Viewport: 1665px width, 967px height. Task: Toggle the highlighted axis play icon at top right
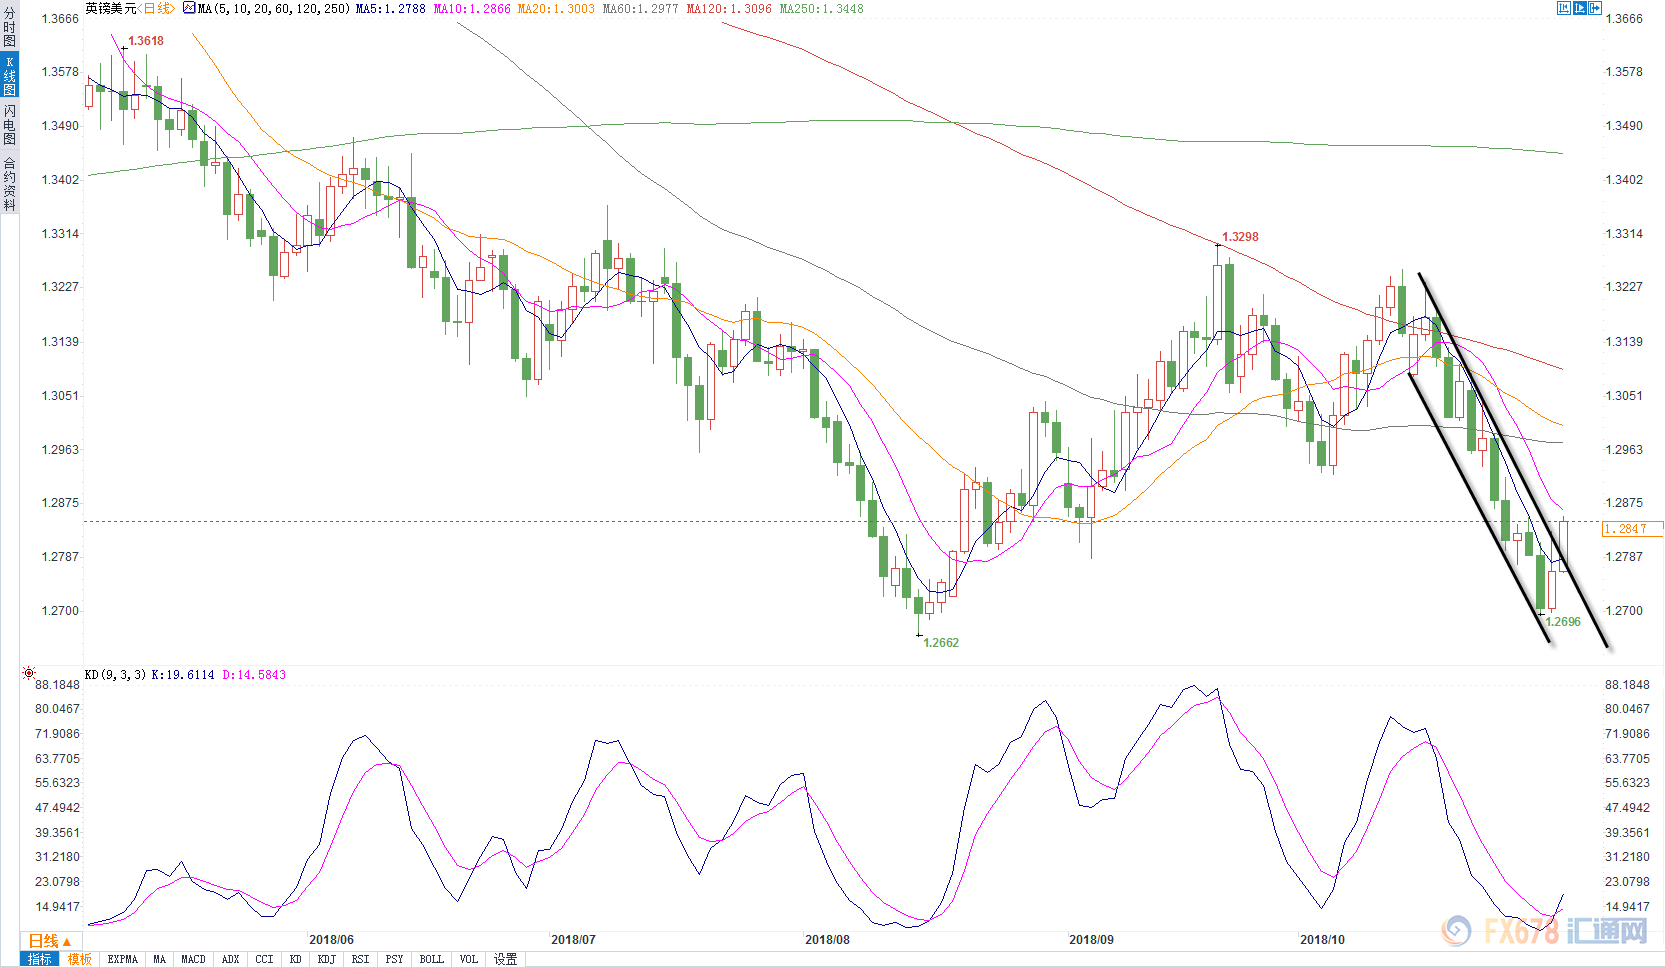click(x=1580, y=8)
